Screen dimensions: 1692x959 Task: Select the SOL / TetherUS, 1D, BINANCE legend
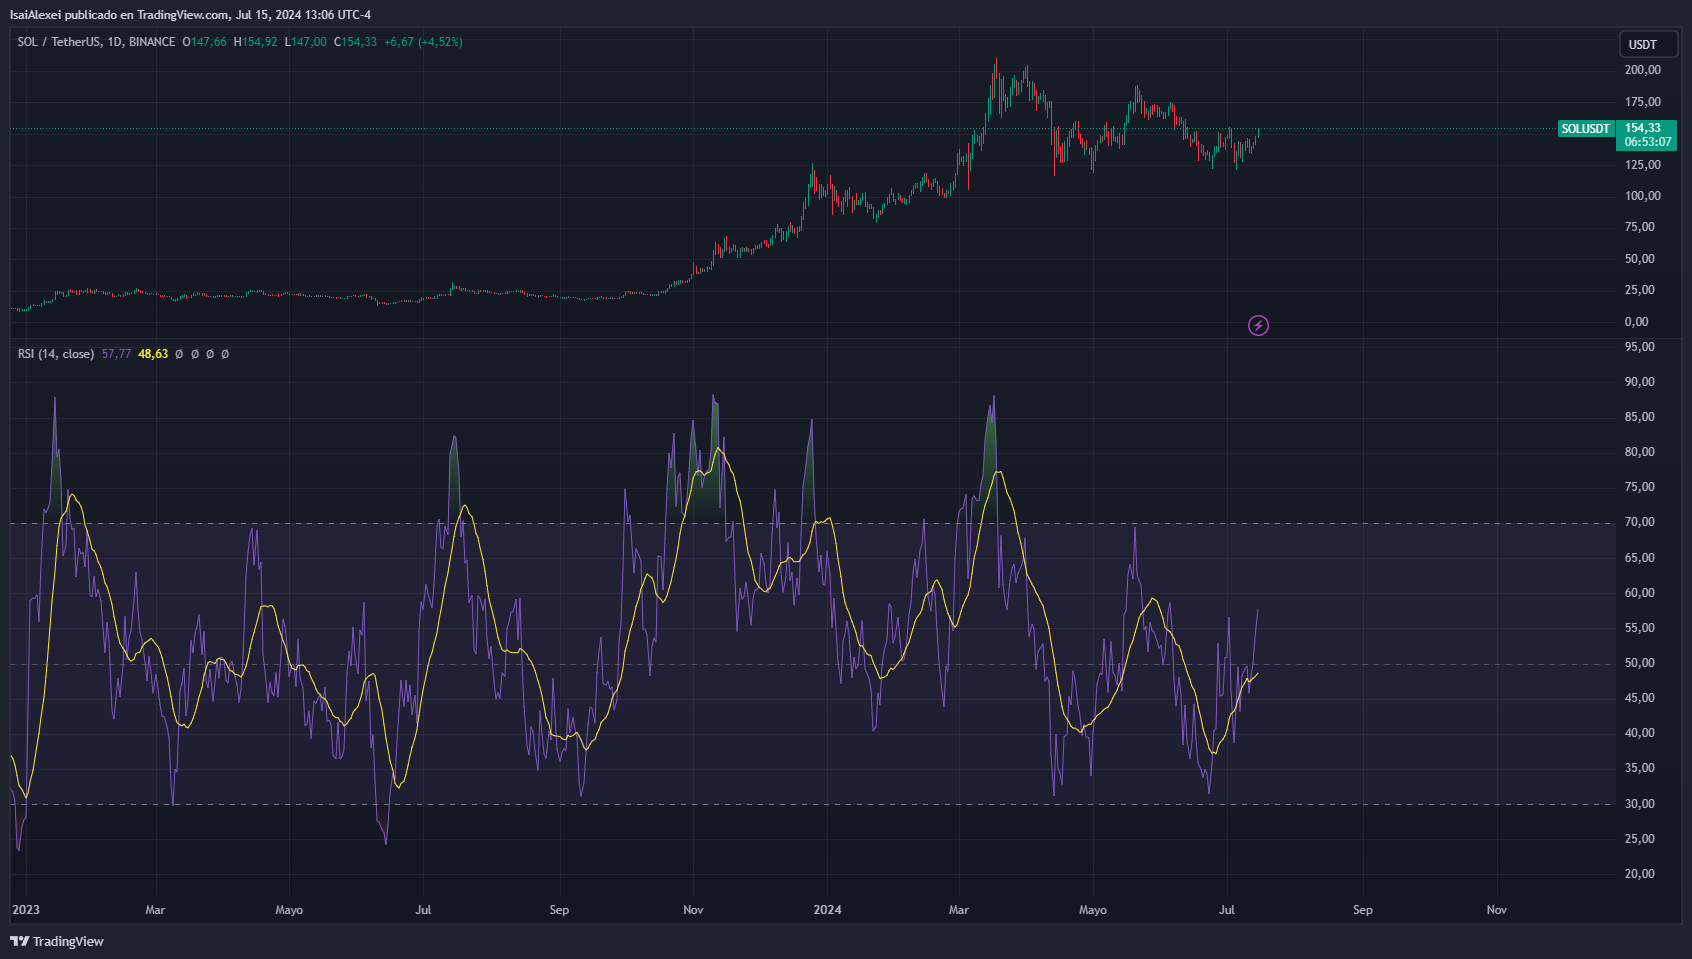[x=96, y=42]
